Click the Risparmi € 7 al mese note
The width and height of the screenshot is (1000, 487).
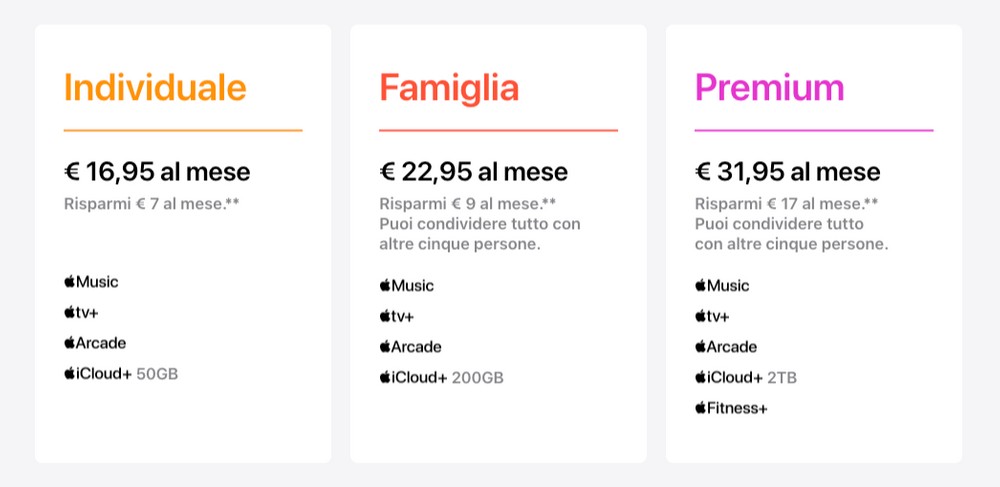tap(152, 204)
